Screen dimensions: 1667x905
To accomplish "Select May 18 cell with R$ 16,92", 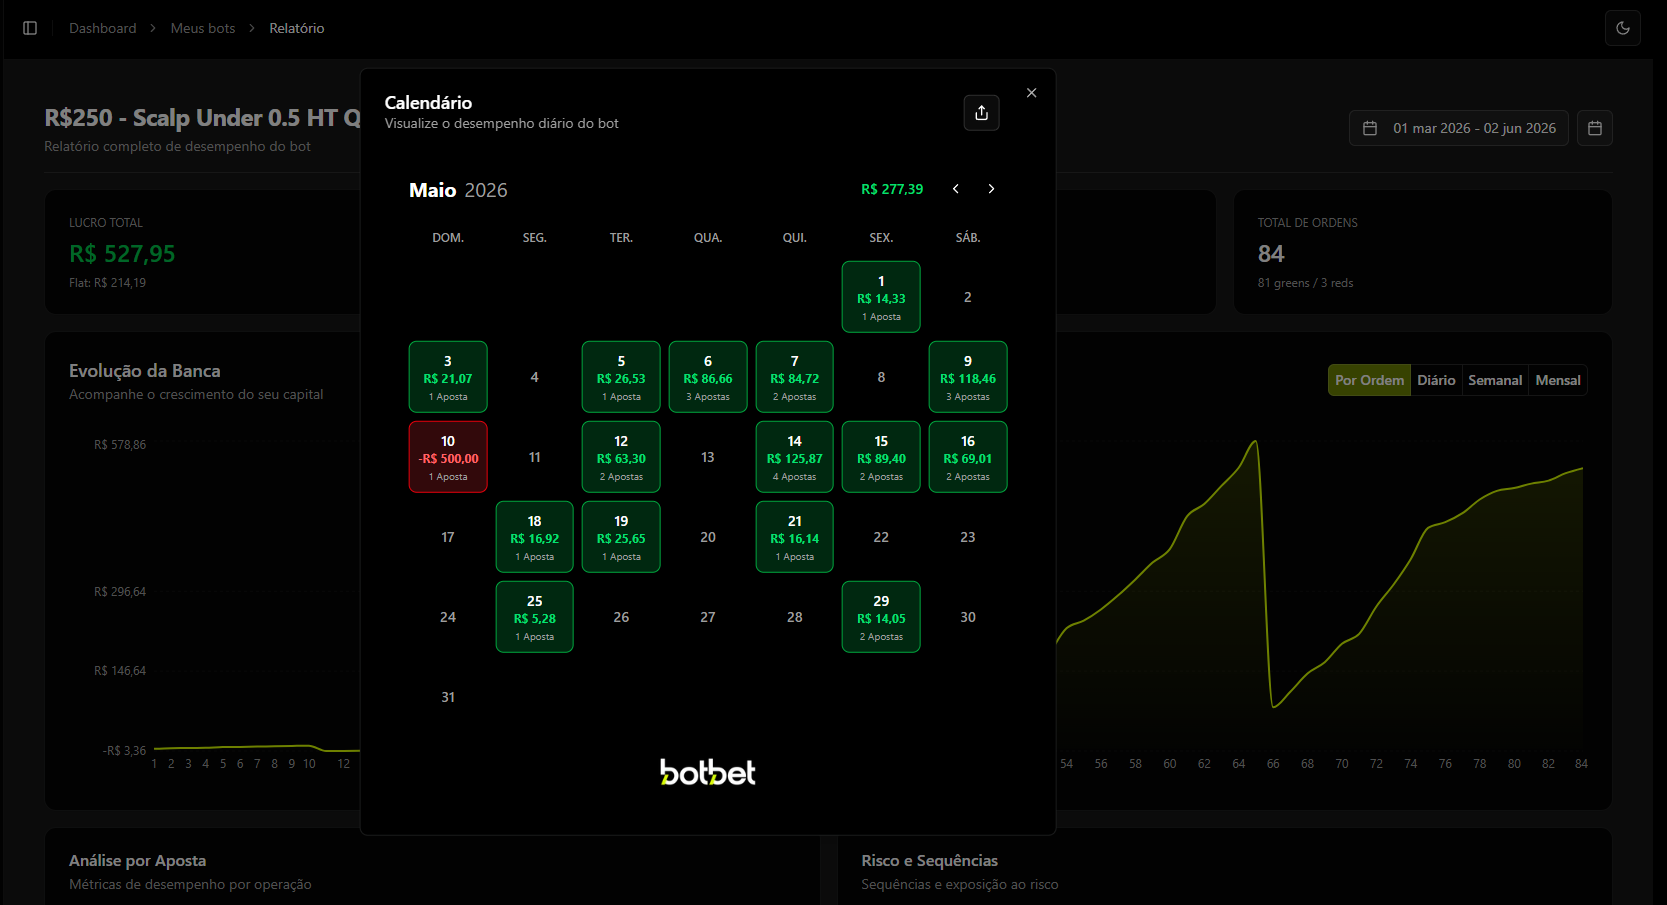I will [535, 537].
